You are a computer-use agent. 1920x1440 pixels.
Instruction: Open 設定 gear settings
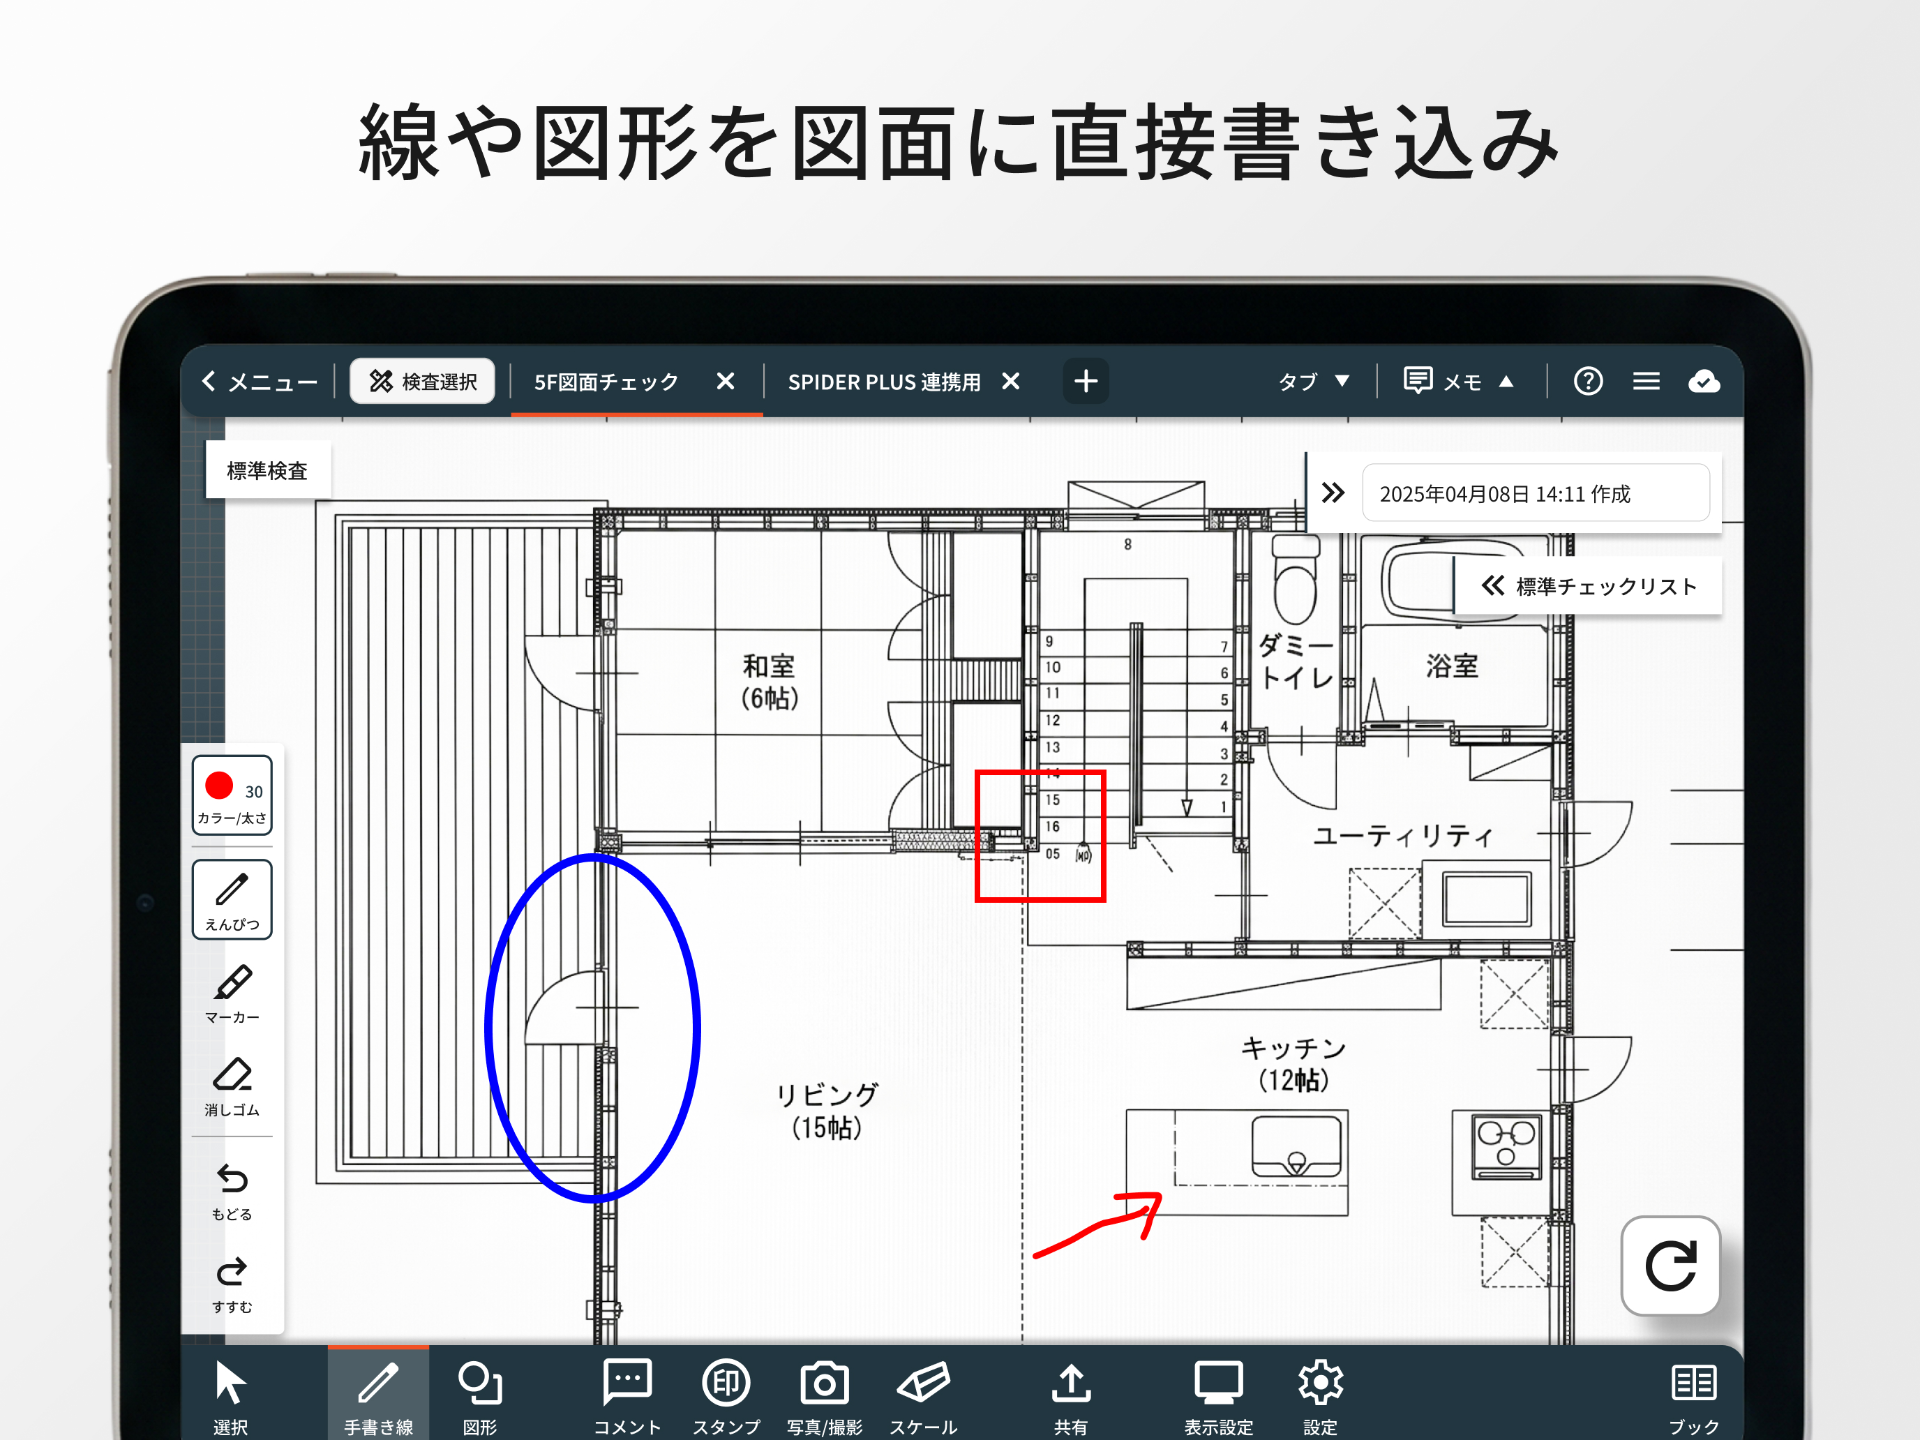1320,1396
